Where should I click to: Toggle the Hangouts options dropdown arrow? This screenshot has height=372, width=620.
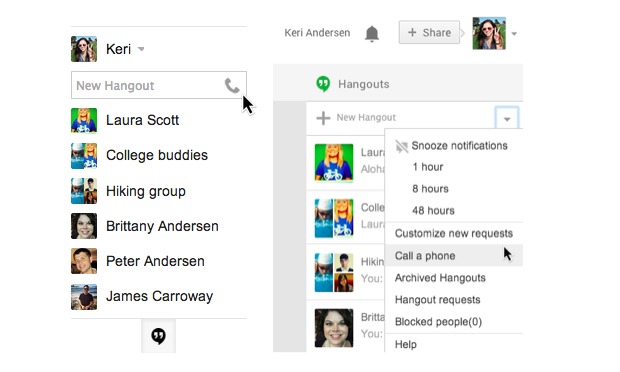(507, 118)
